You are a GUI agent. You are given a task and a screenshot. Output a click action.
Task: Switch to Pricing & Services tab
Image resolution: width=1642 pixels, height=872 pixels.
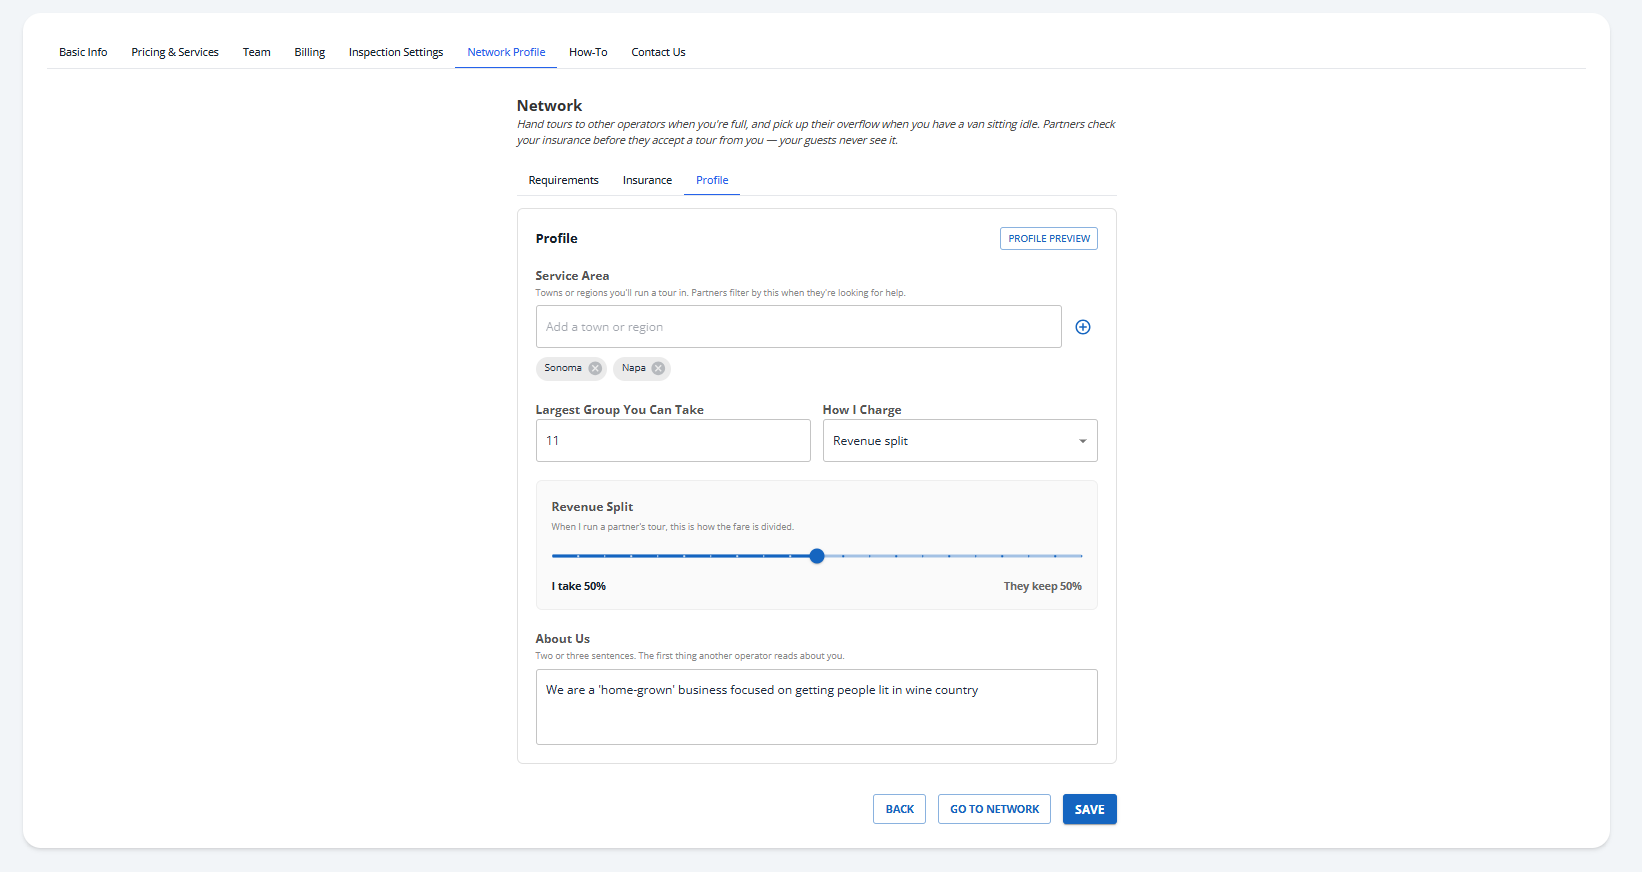(x=175, y=52)
